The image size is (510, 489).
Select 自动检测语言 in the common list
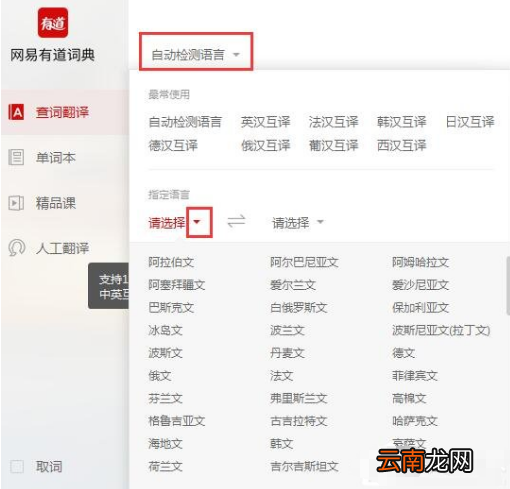click(185, 122)
